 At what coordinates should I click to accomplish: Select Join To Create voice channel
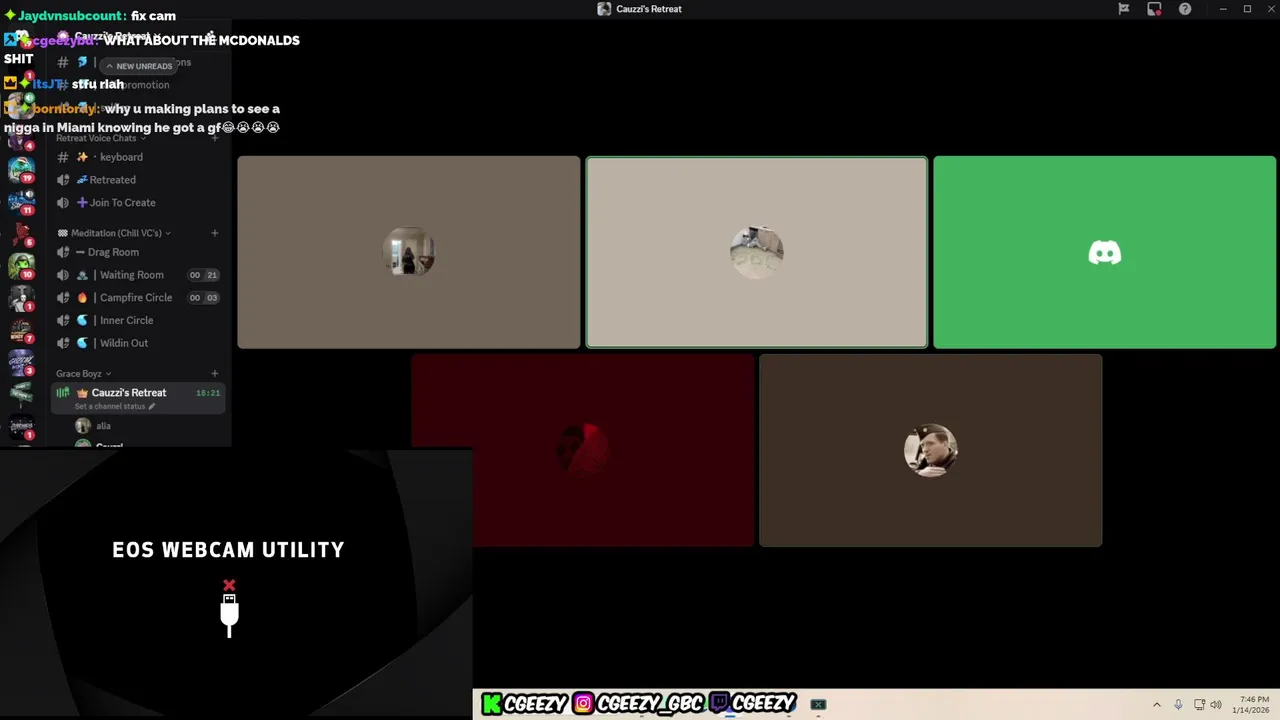[138, 203]
